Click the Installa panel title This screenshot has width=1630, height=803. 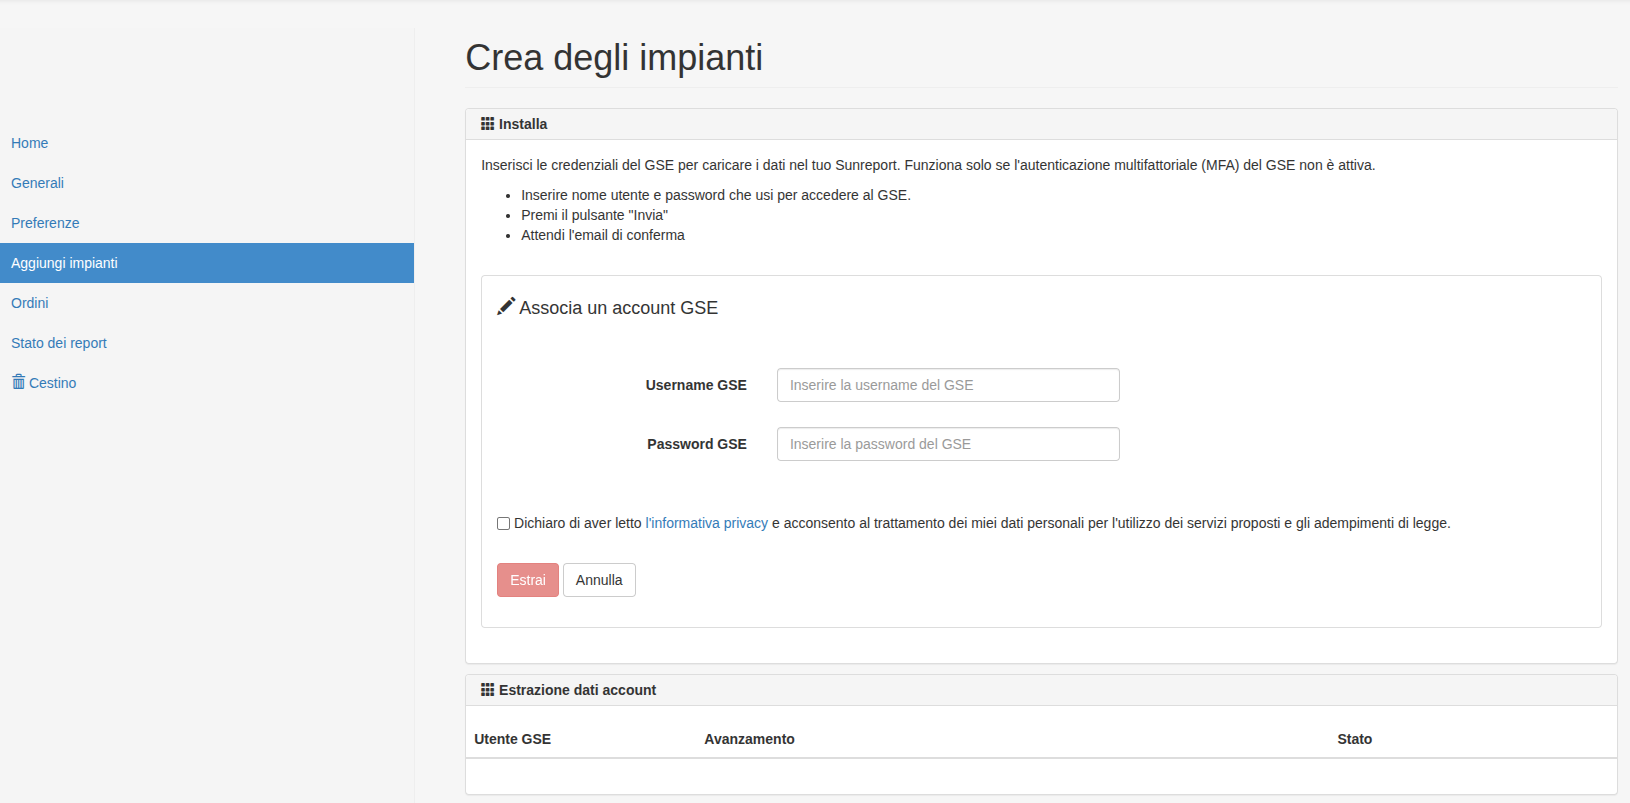[x=523, y=124]
